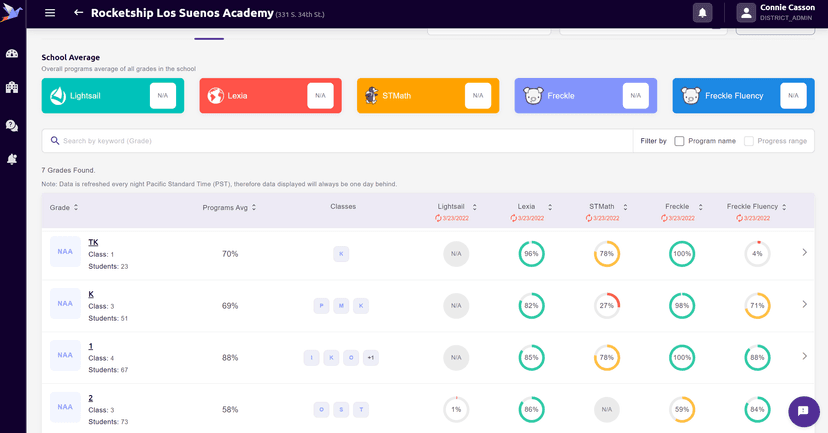Screen dimensions: 828x433
Task: Enable the Progress range filter checkbox
Action: (748, 141)
